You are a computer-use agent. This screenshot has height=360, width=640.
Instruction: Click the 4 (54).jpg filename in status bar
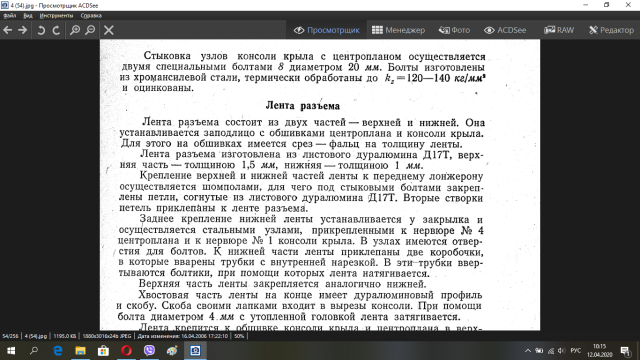click(x=36, y=336)
